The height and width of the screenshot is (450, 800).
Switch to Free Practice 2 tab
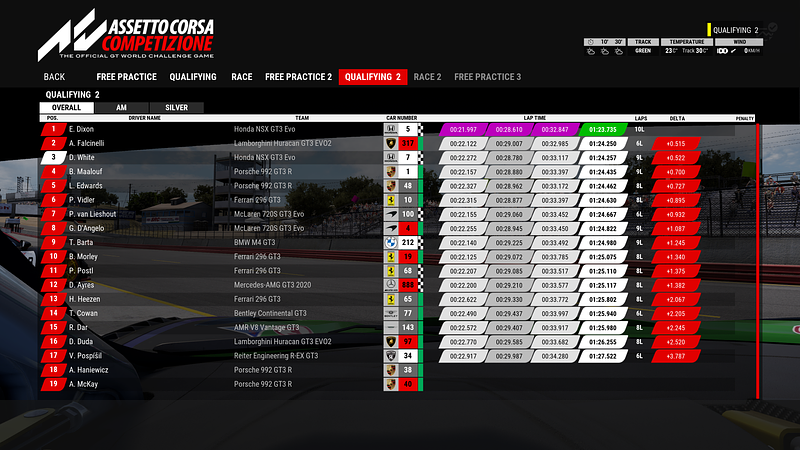click(x=298, y=77)
